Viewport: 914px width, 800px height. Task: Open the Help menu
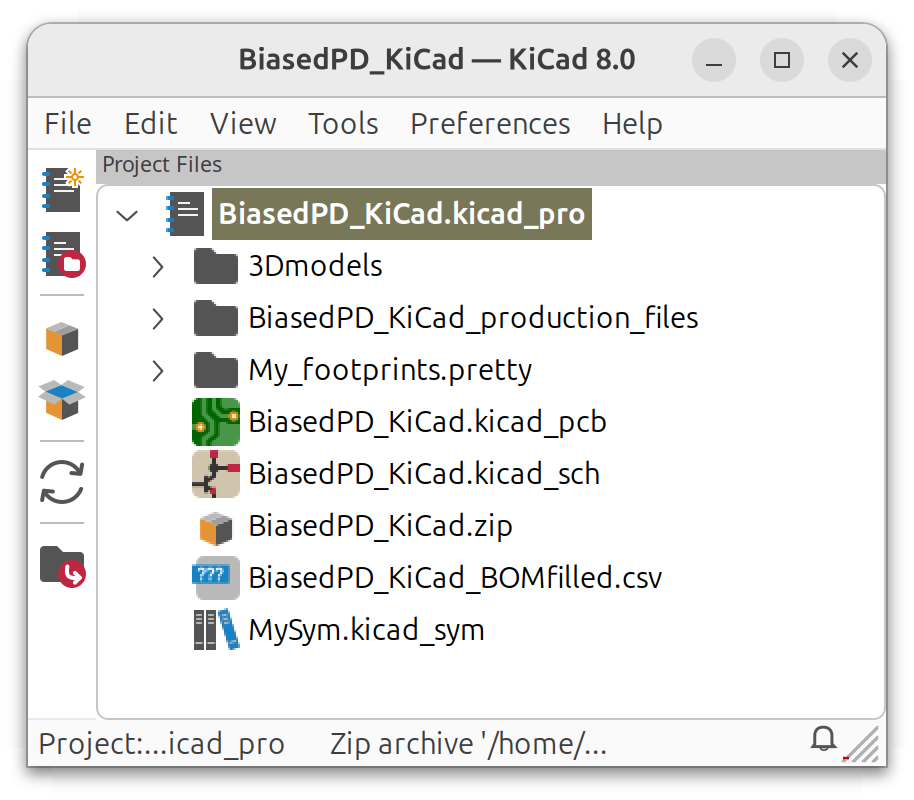[x=632, y=123]
